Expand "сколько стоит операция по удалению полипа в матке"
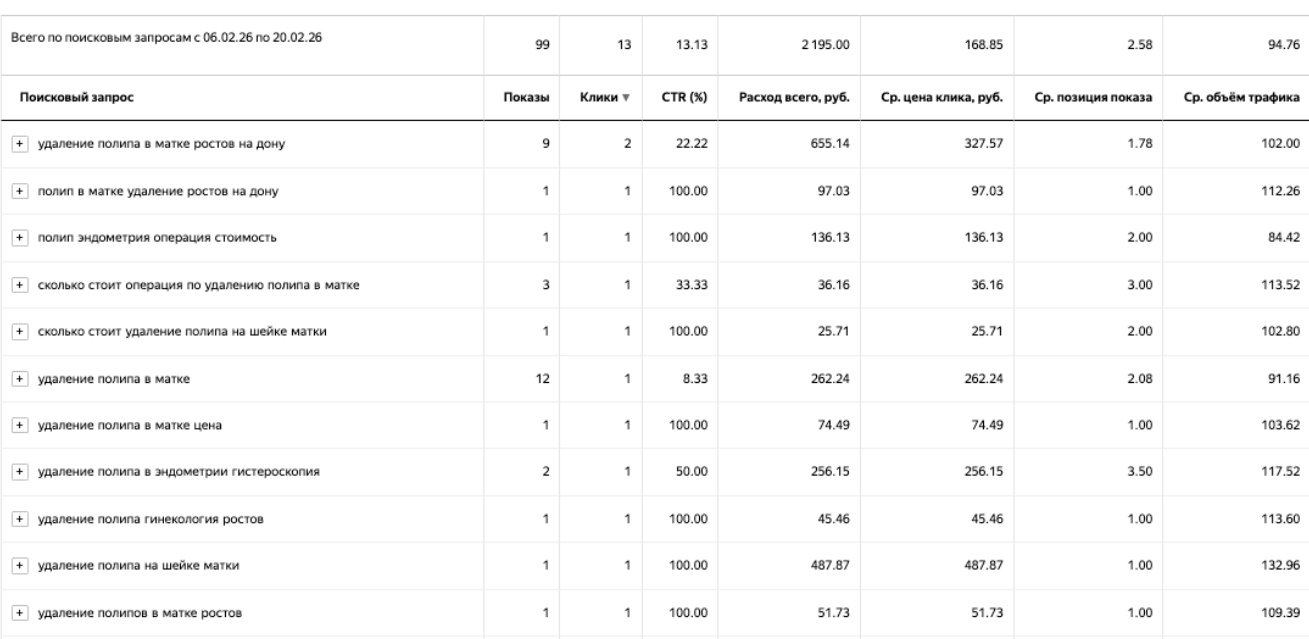 point(19,285)
